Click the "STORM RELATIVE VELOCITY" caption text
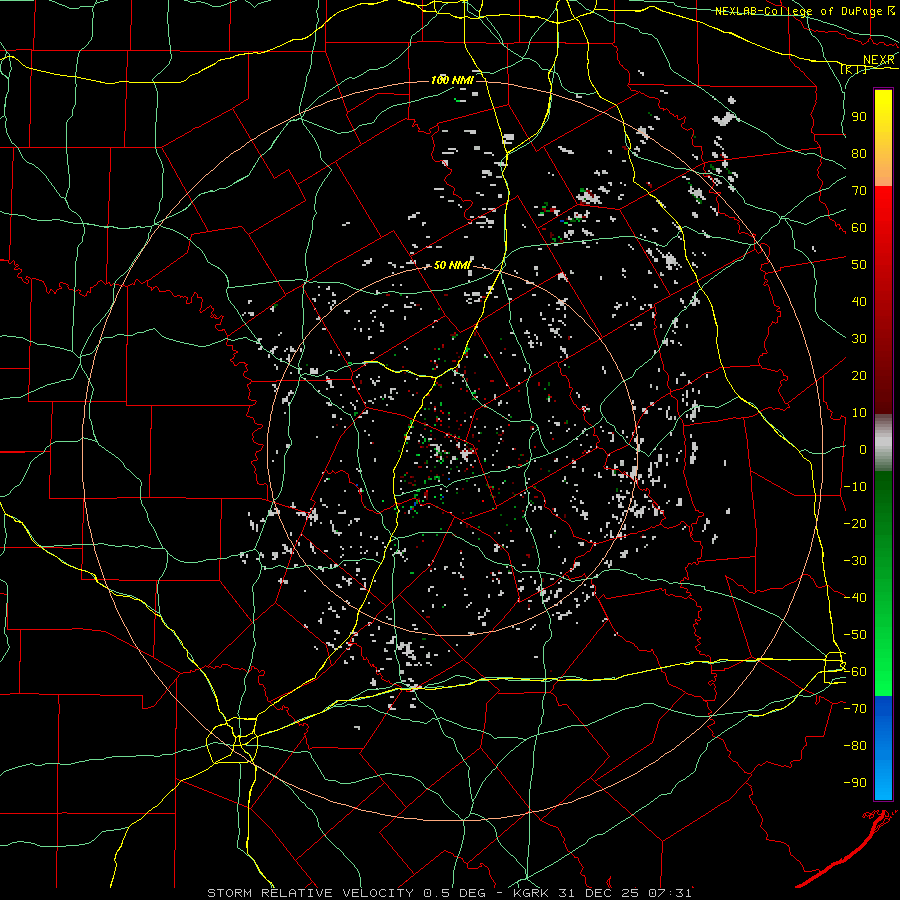Viewport: 900px width, 900px height. (310, 893)
